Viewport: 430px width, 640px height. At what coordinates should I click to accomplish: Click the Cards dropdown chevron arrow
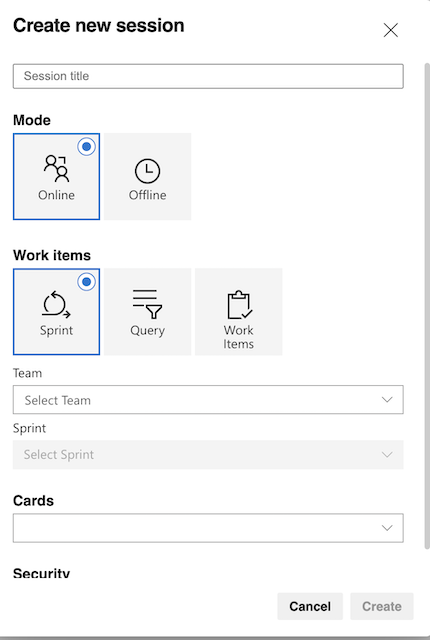click(x=387, y=528)
